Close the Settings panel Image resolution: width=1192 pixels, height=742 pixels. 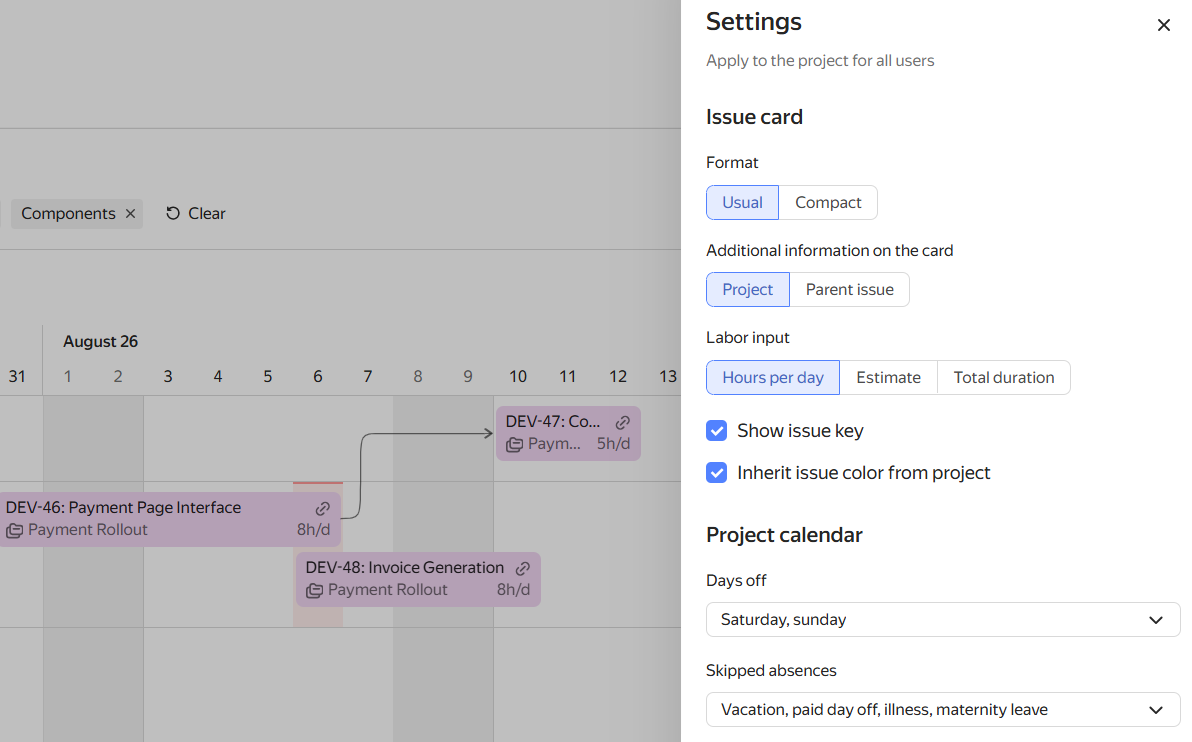coord(1163,25)
